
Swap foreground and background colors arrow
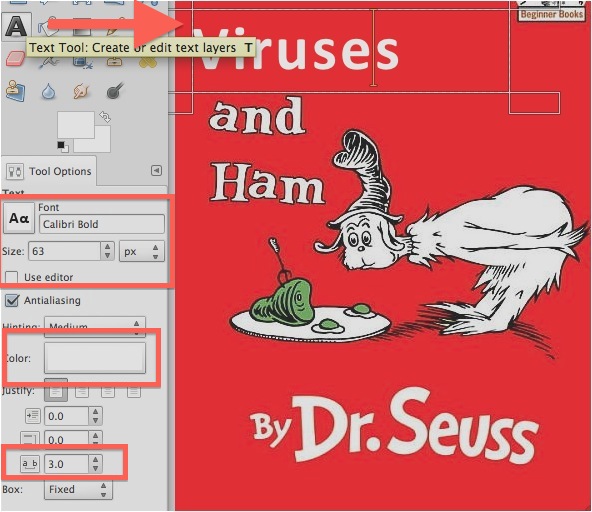pyautogui.click(x=105, y=117)
